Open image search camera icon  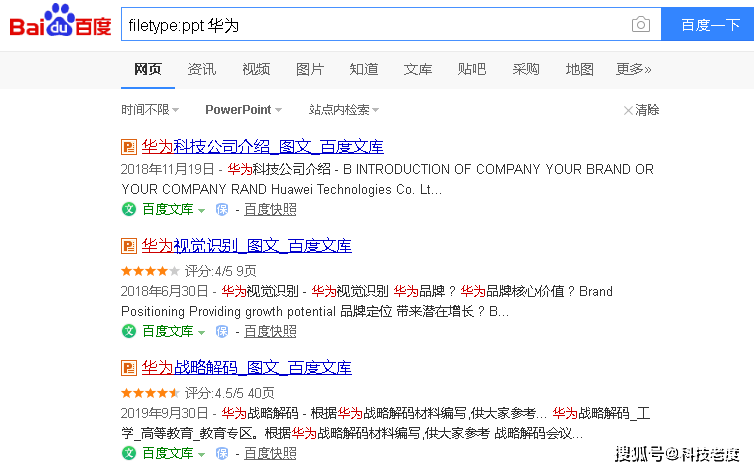click(x=641, y=24)
